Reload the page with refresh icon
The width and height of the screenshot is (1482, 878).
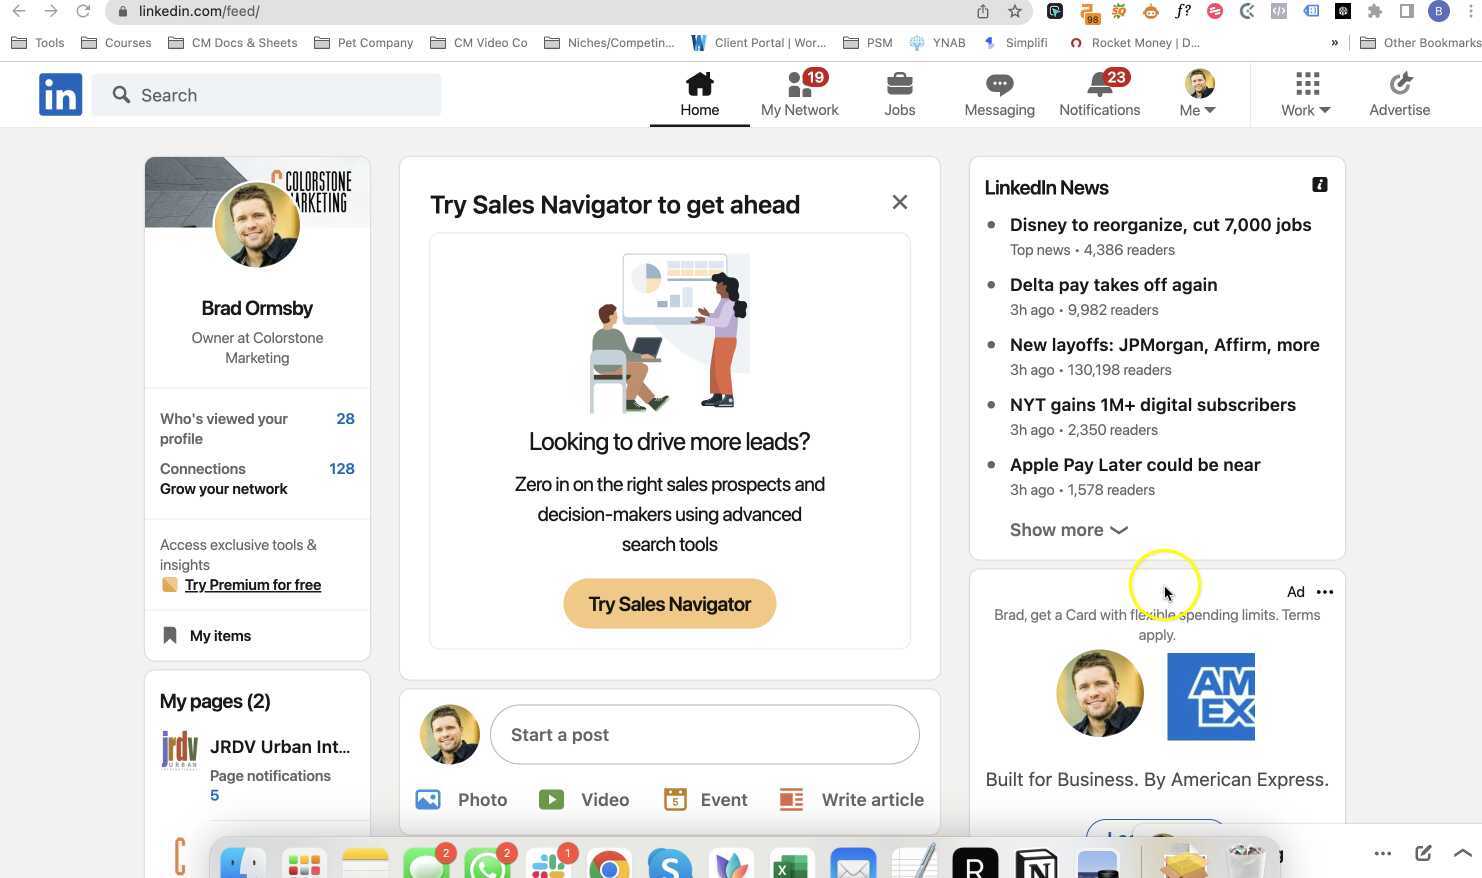[x=83, y=11]
